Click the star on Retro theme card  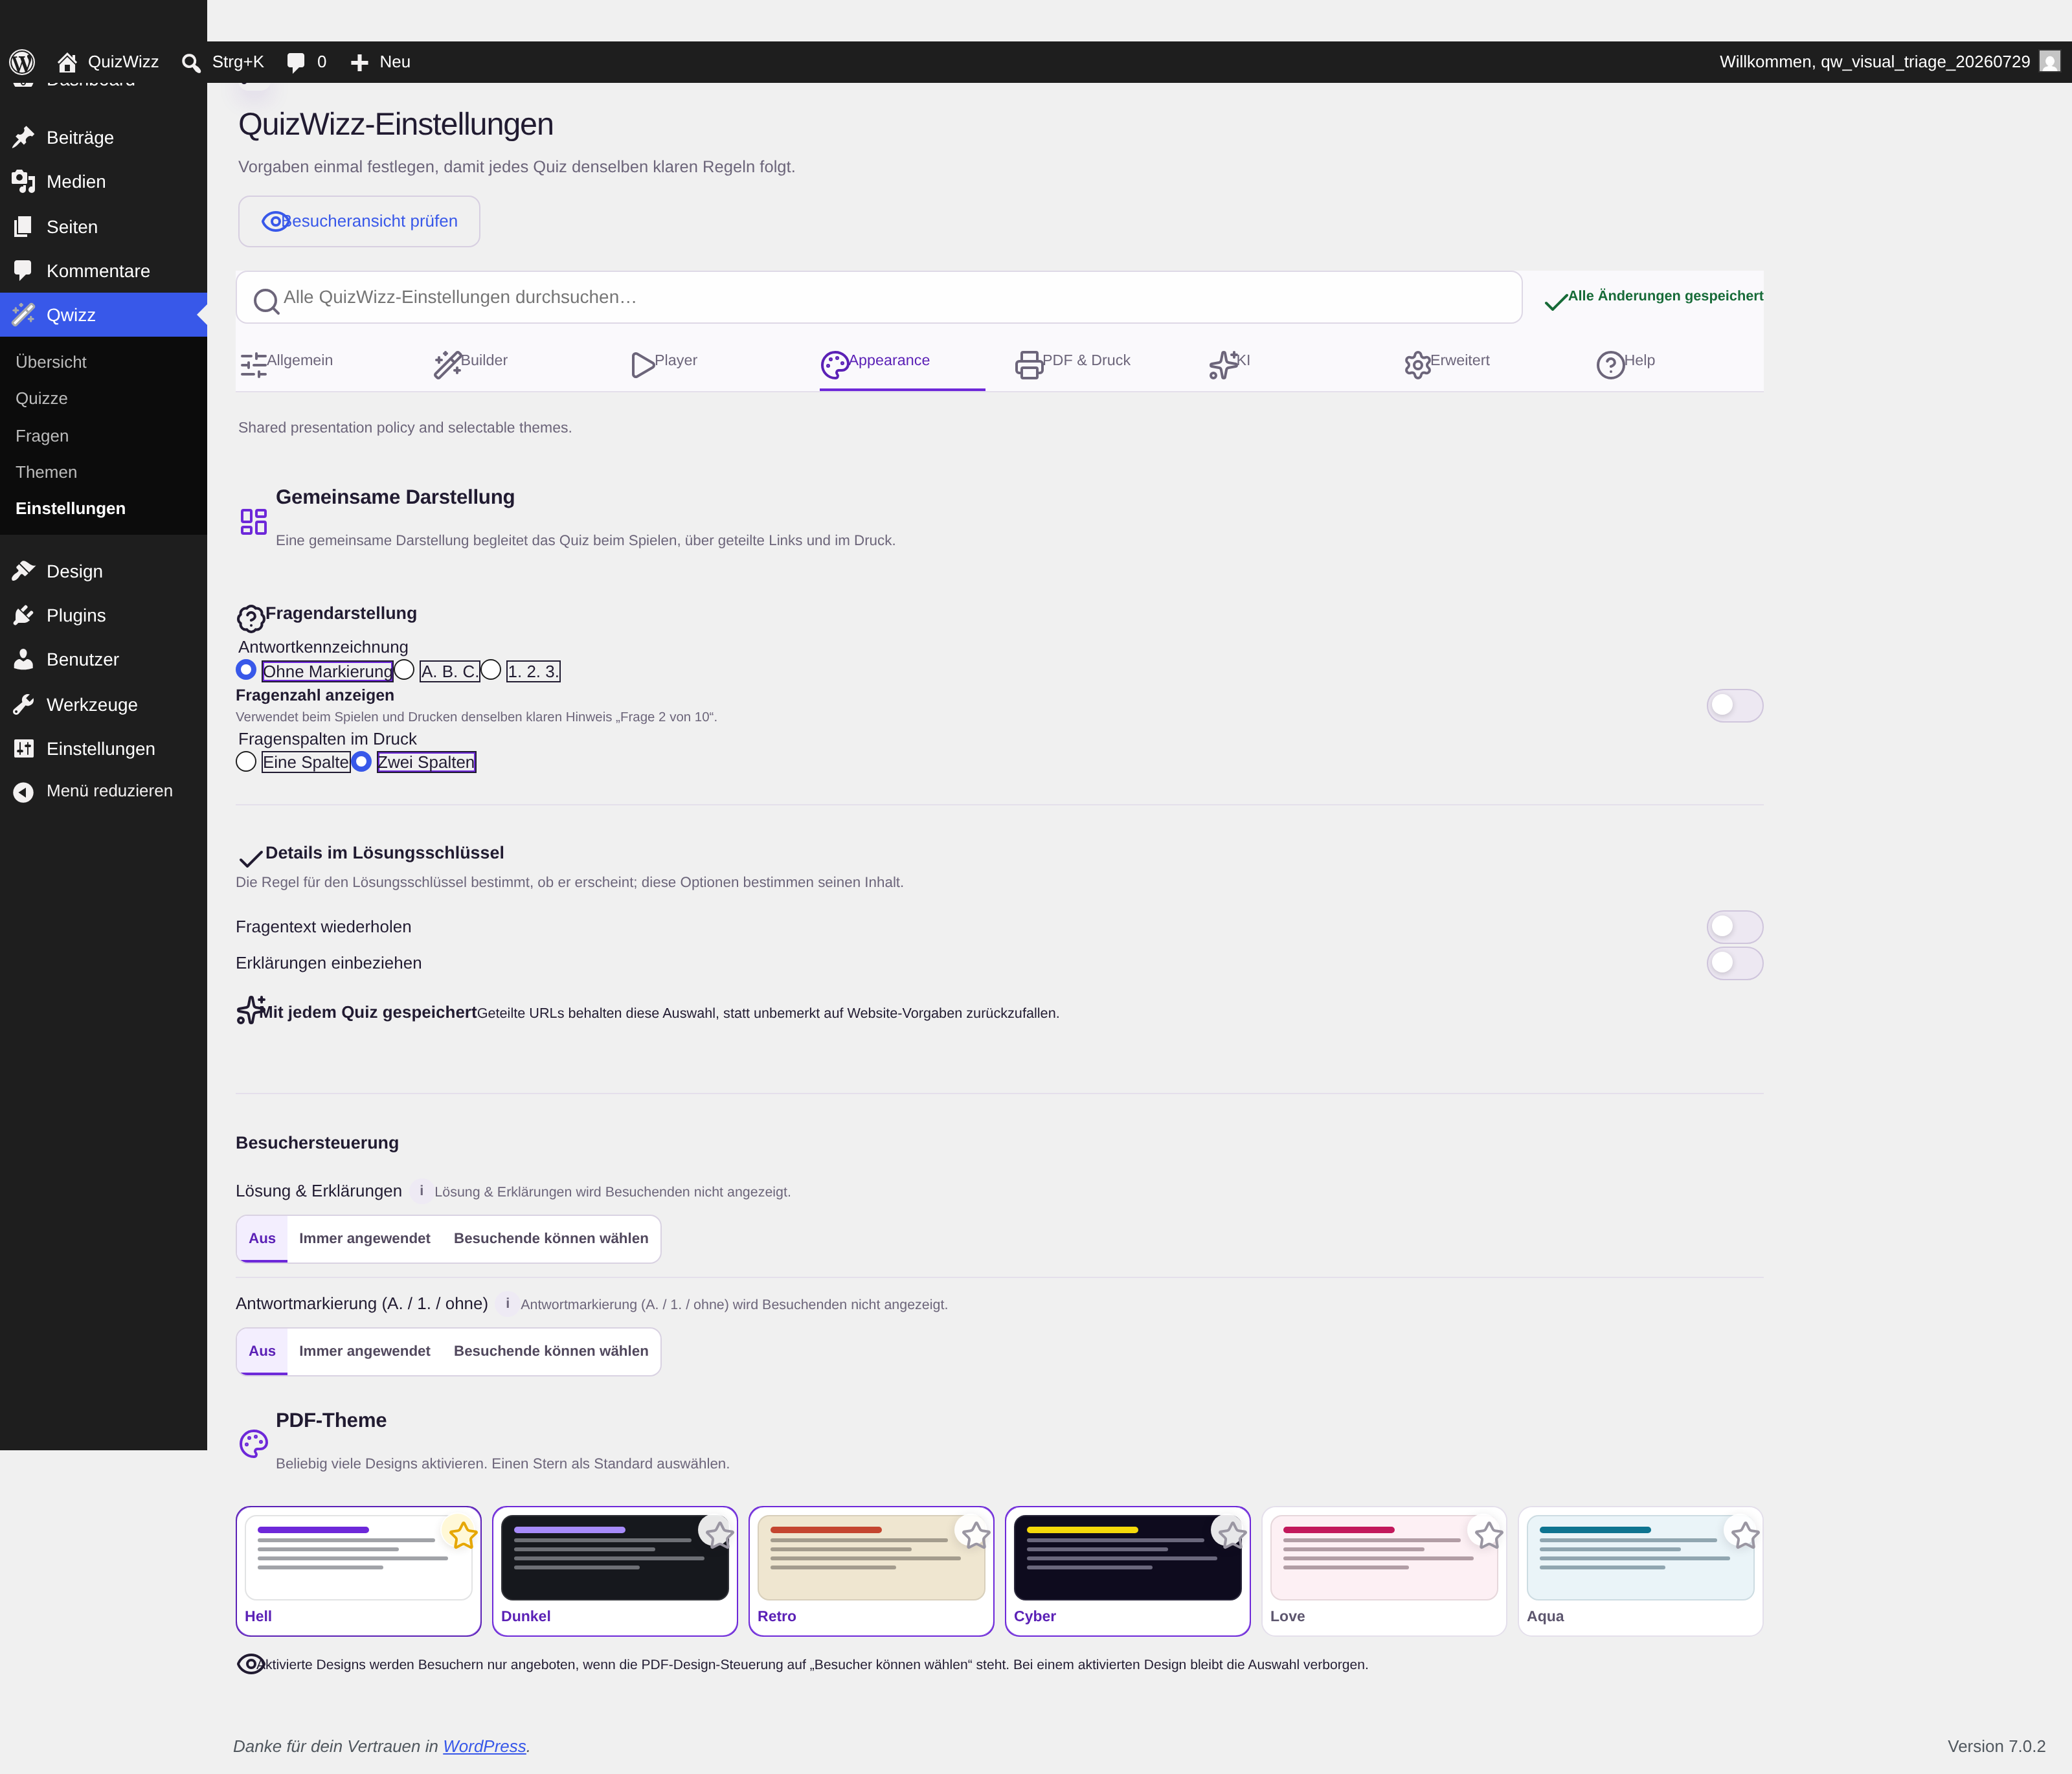click(x=976, y=1535)
